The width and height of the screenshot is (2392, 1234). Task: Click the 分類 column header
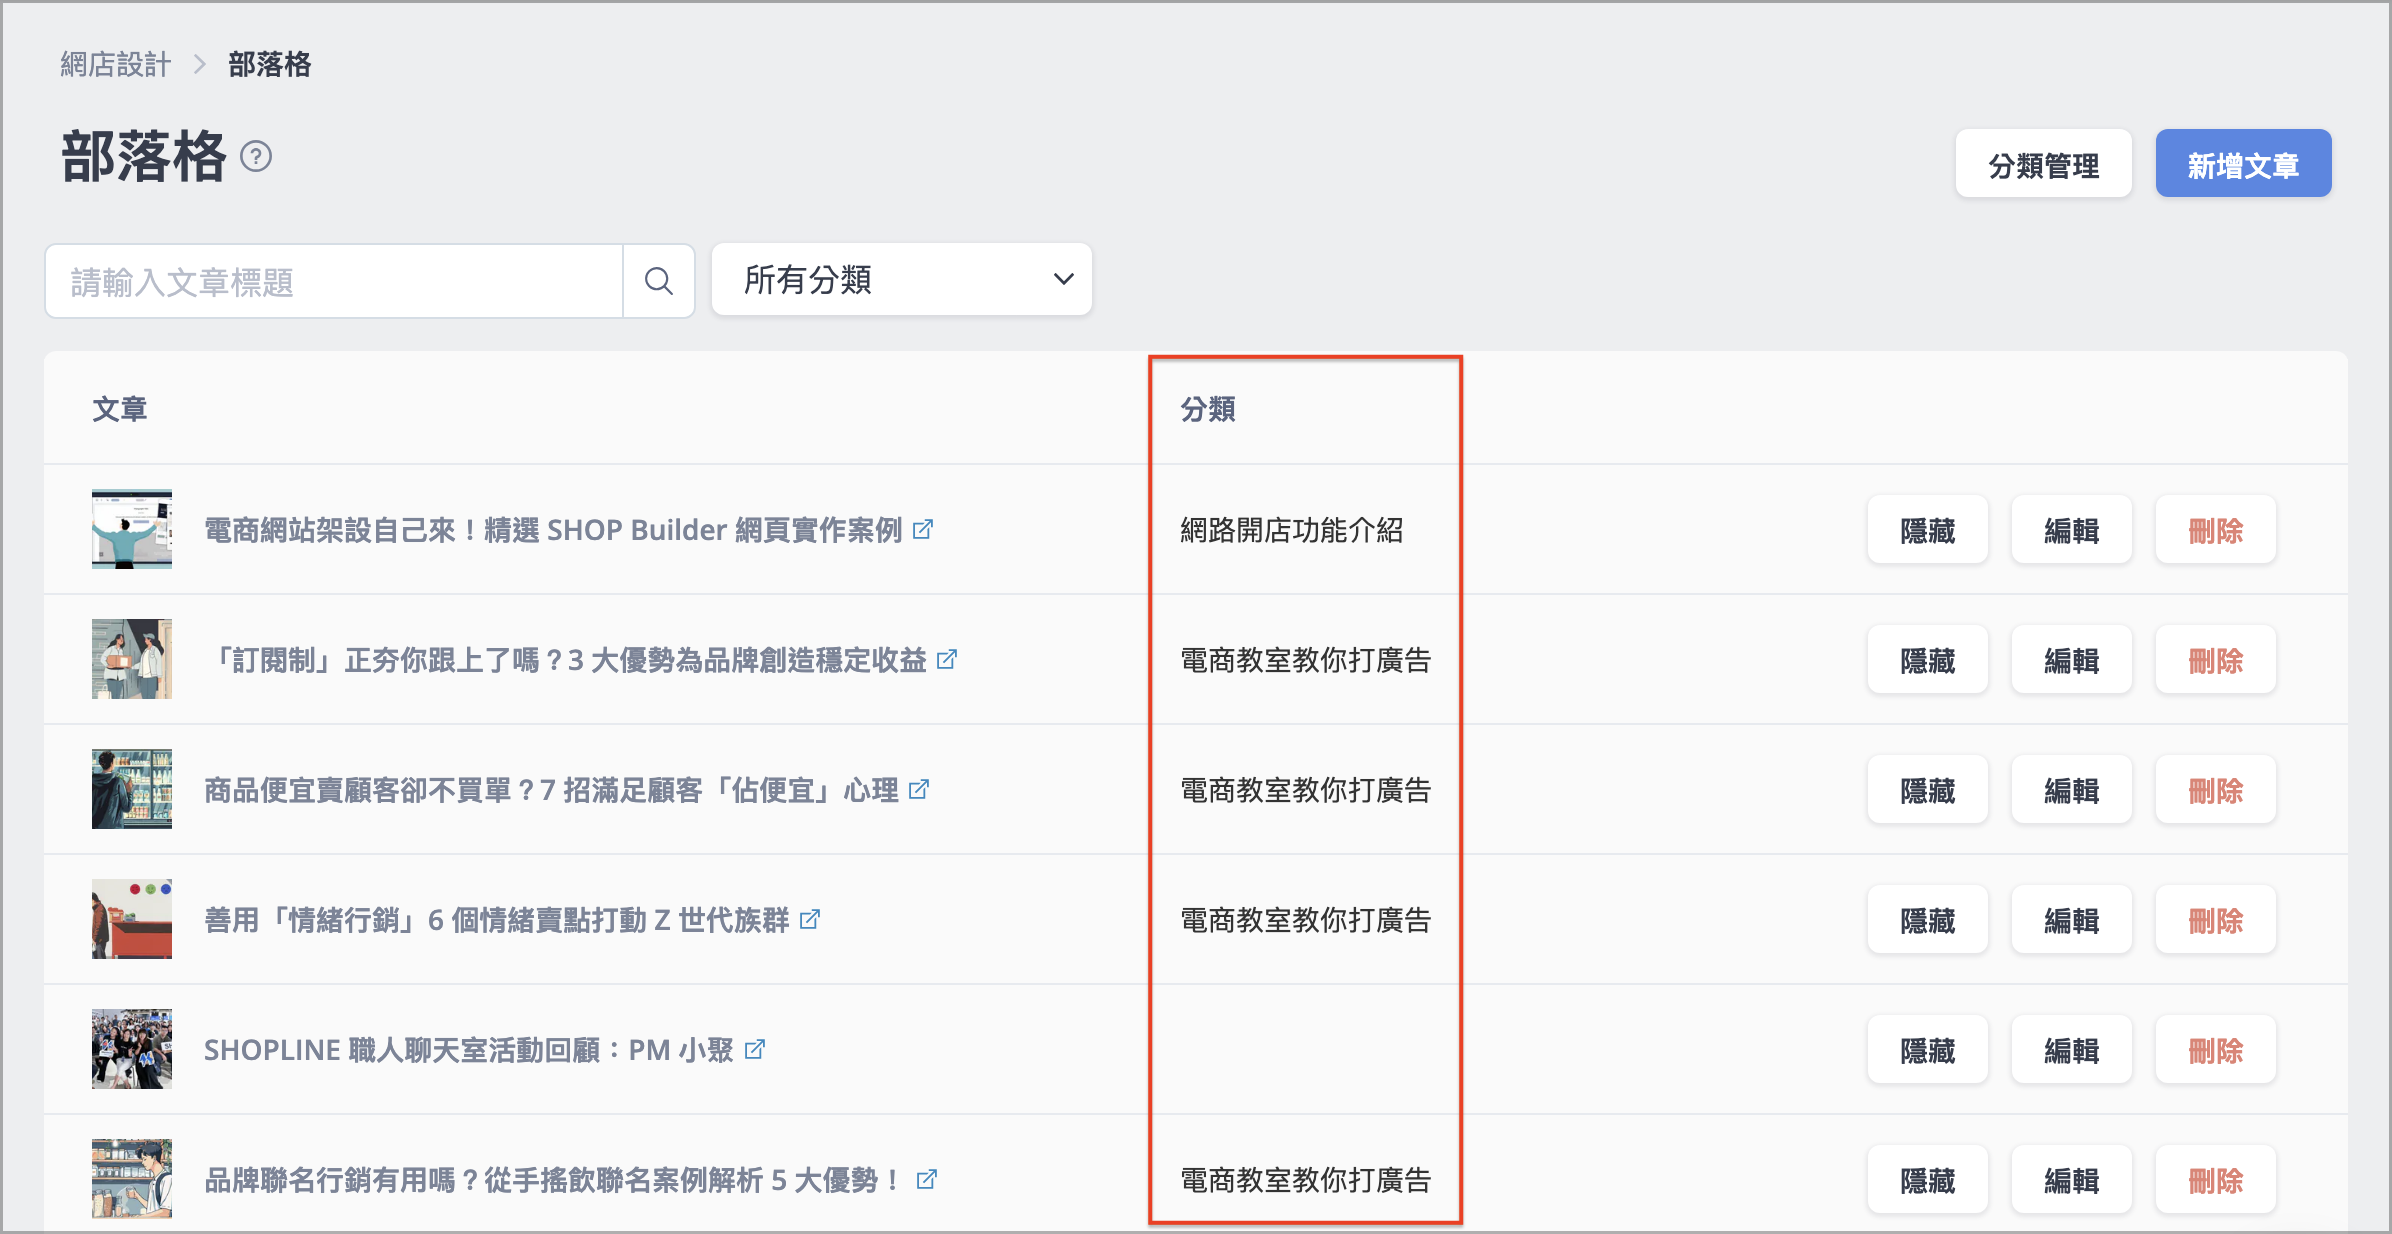1208,409
